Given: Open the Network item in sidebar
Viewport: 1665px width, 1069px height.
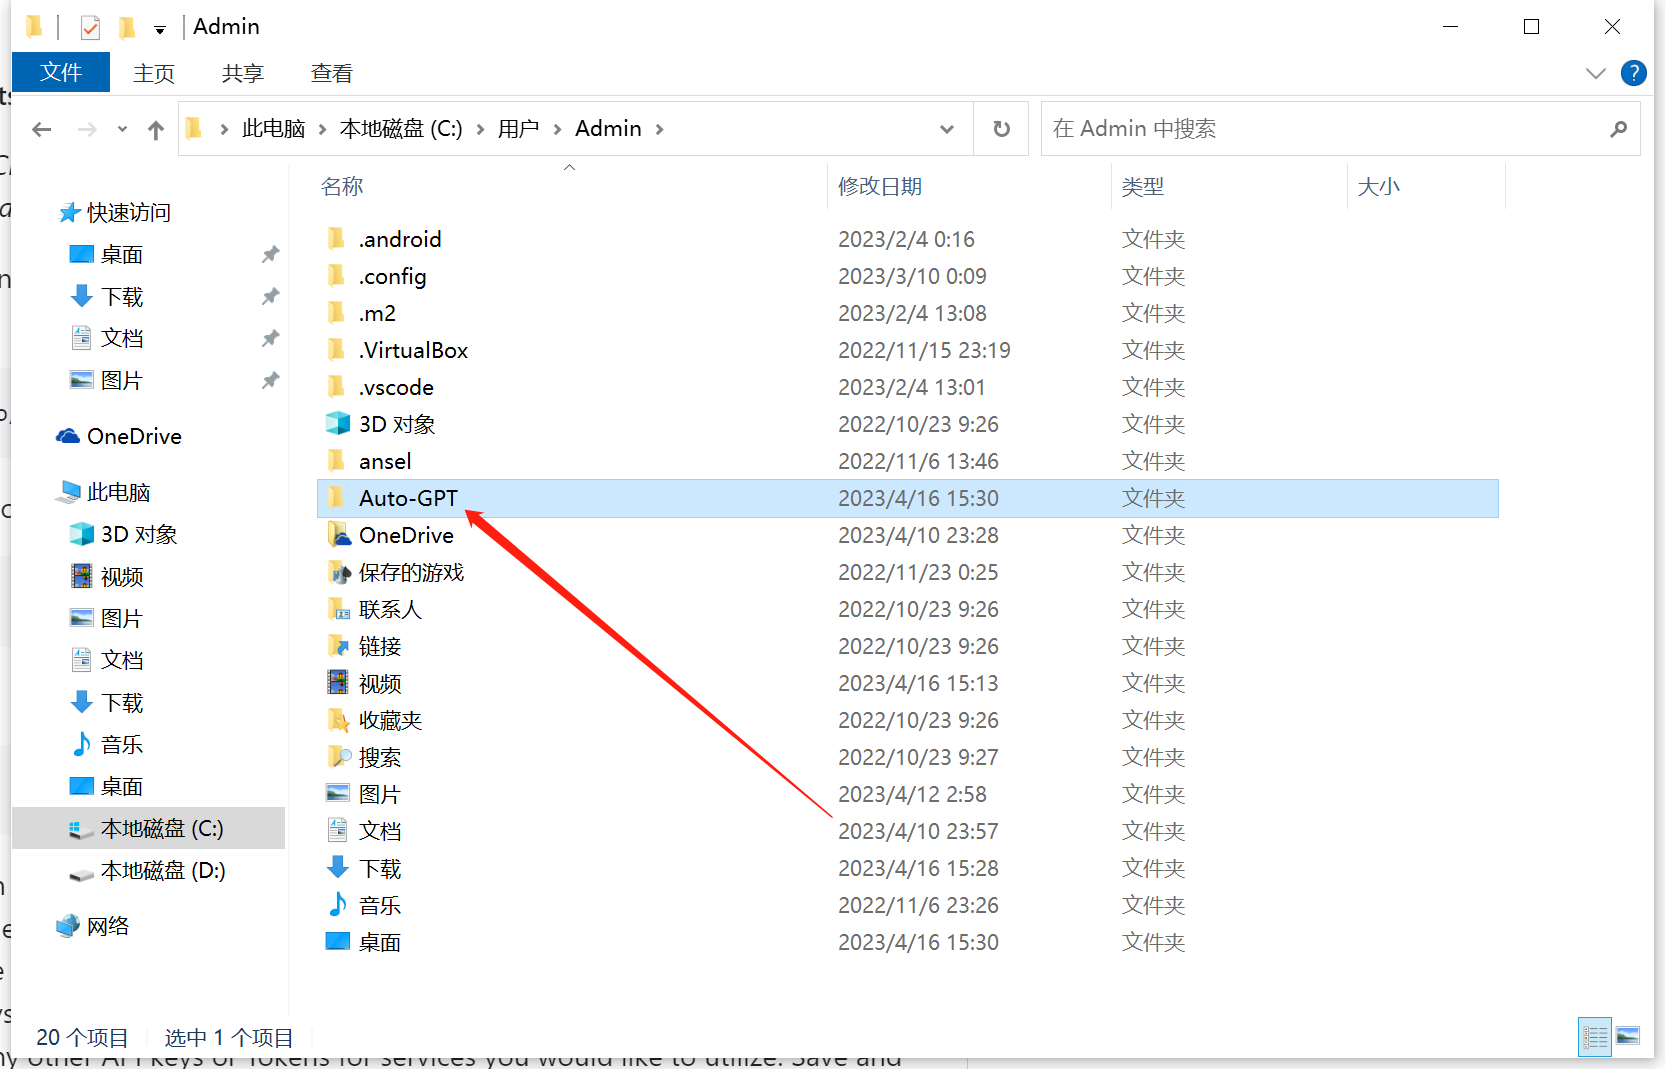Looking at the screenshot, I should pyautogui.click(x=107, y=926).
